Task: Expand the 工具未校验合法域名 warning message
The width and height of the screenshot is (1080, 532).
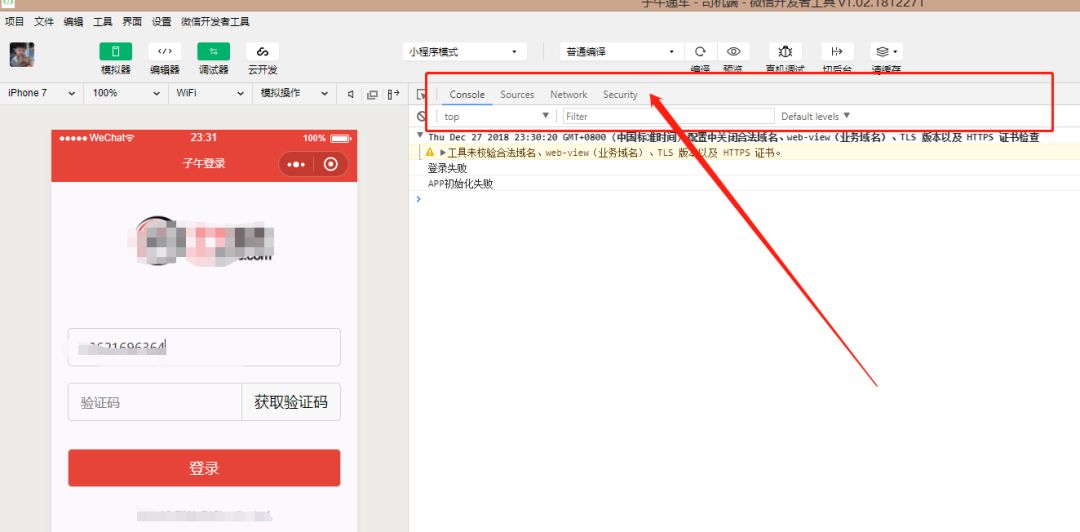Action: (443, 152)
